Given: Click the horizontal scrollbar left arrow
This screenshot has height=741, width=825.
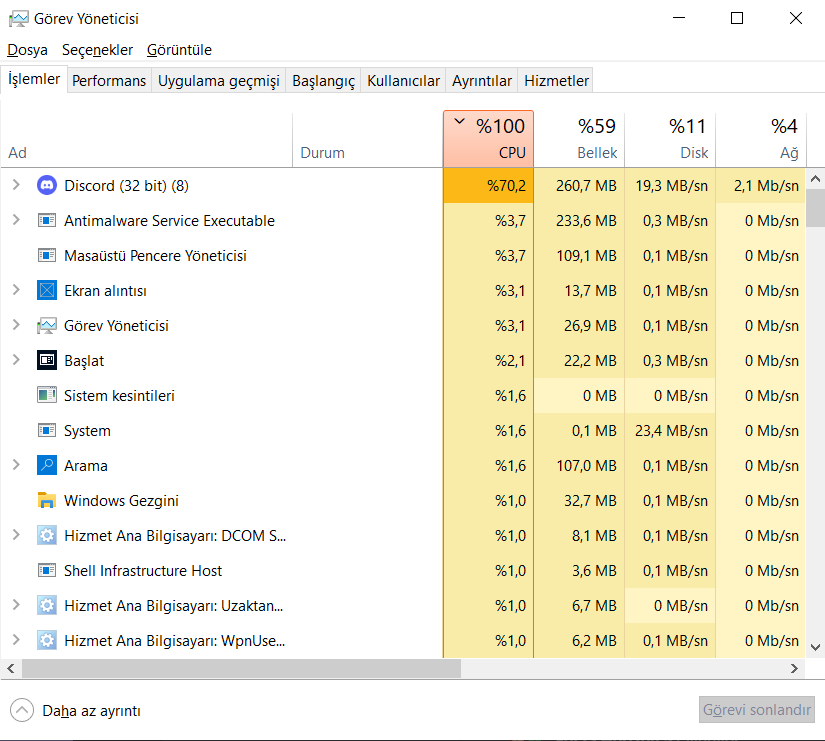Looking at the screenshot, I should pyautogui.click(x=11, y=668).
